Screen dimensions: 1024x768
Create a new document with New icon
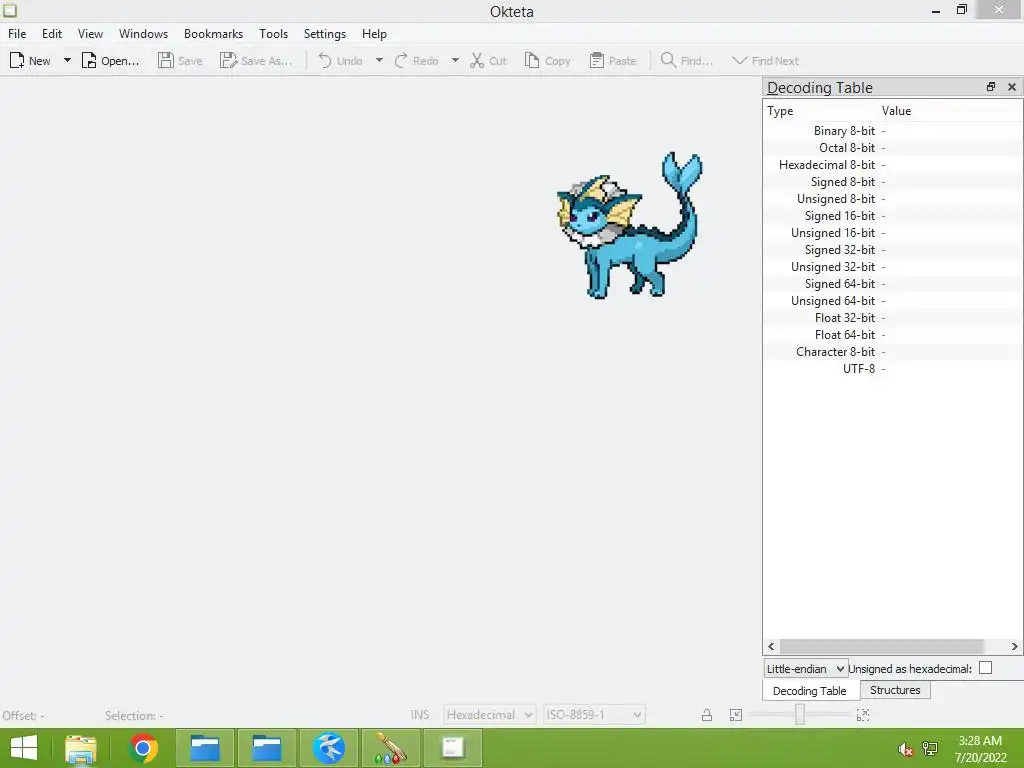click(x=17, y=61)
